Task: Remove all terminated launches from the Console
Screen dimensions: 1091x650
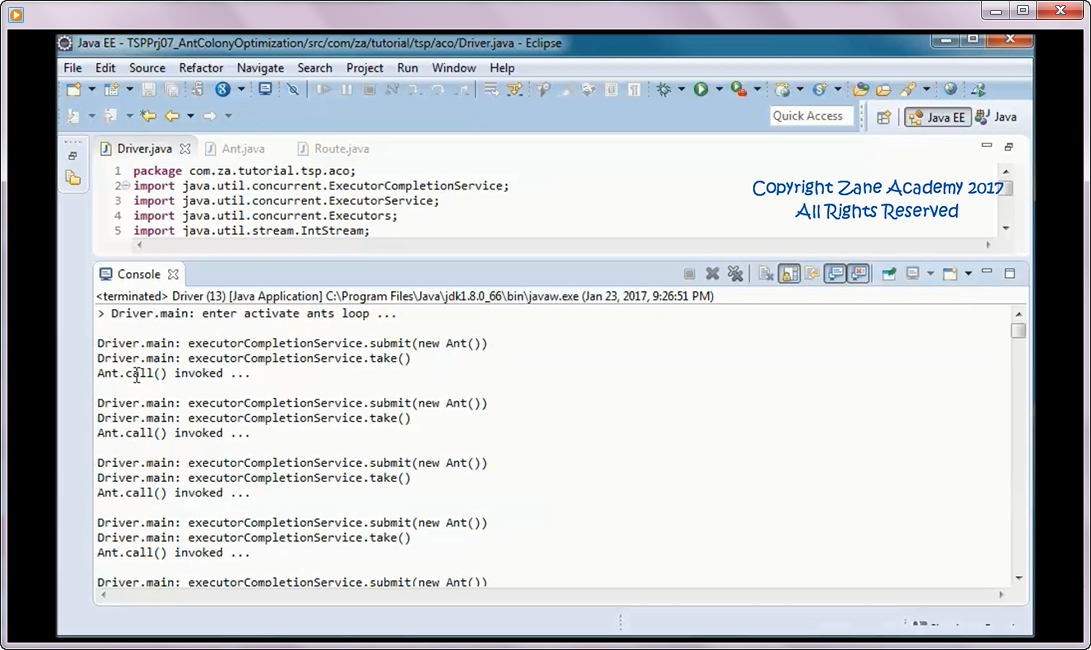Action: click(734, 273)
